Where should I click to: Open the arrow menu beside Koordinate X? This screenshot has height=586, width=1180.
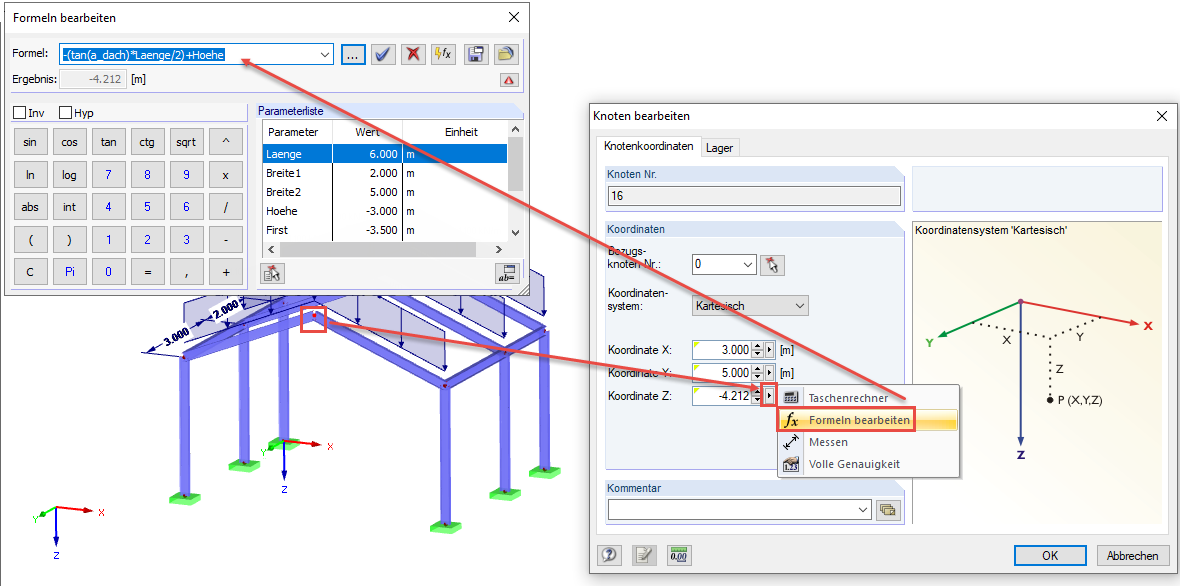[x=769, y=350]
